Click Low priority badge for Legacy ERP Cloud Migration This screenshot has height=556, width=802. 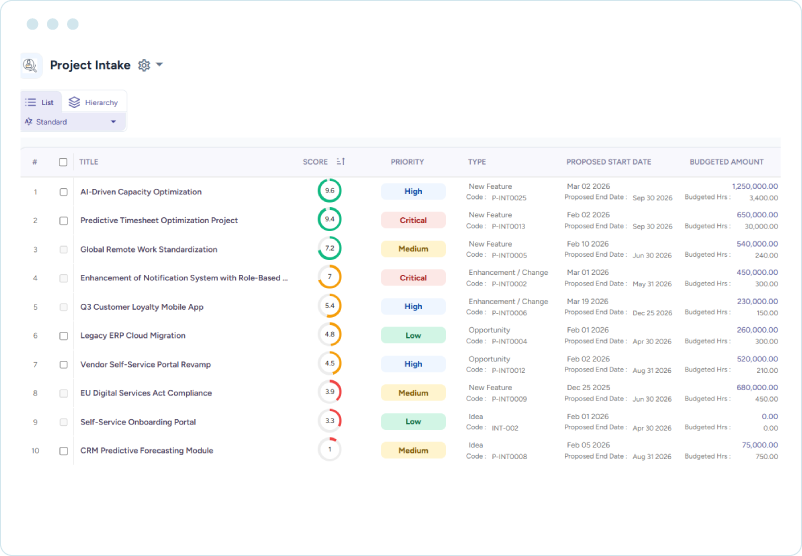[x=413, y=336]
